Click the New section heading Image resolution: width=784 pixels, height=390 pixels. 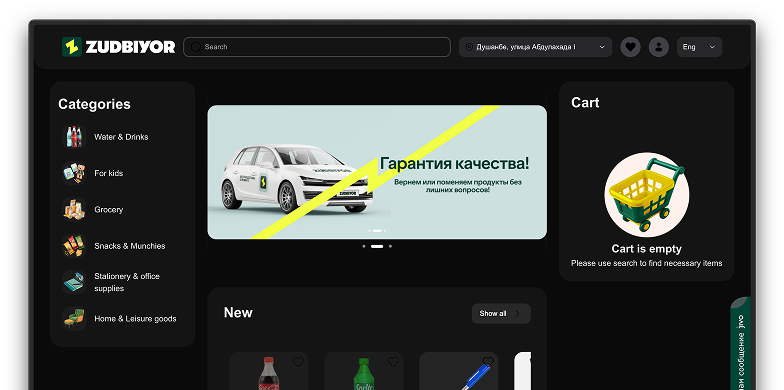click(x=238, y=312)
